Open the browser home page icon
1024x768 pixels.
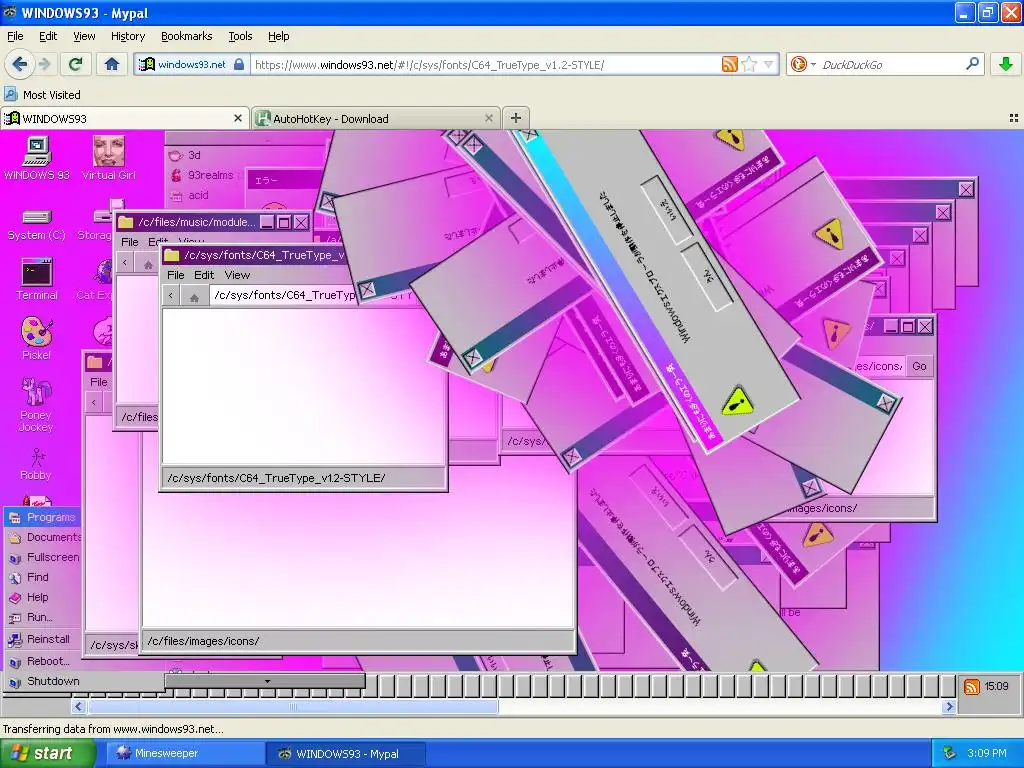pos(112,64)
